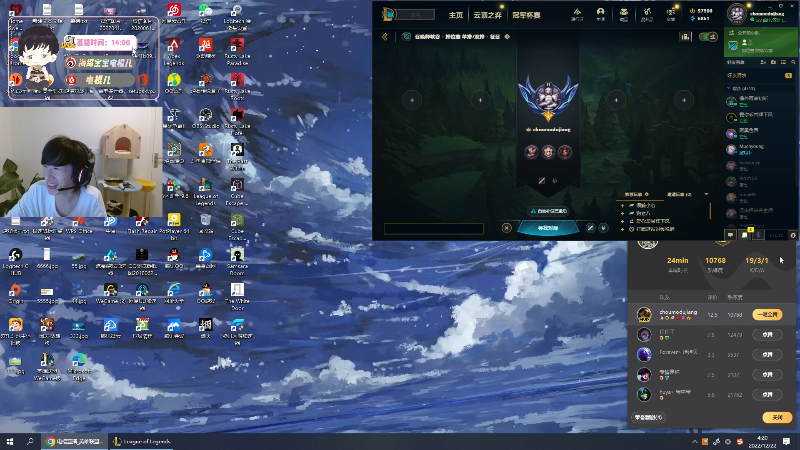Open the choumodujiang profile avatar in the top right

(x=737, y=14)
